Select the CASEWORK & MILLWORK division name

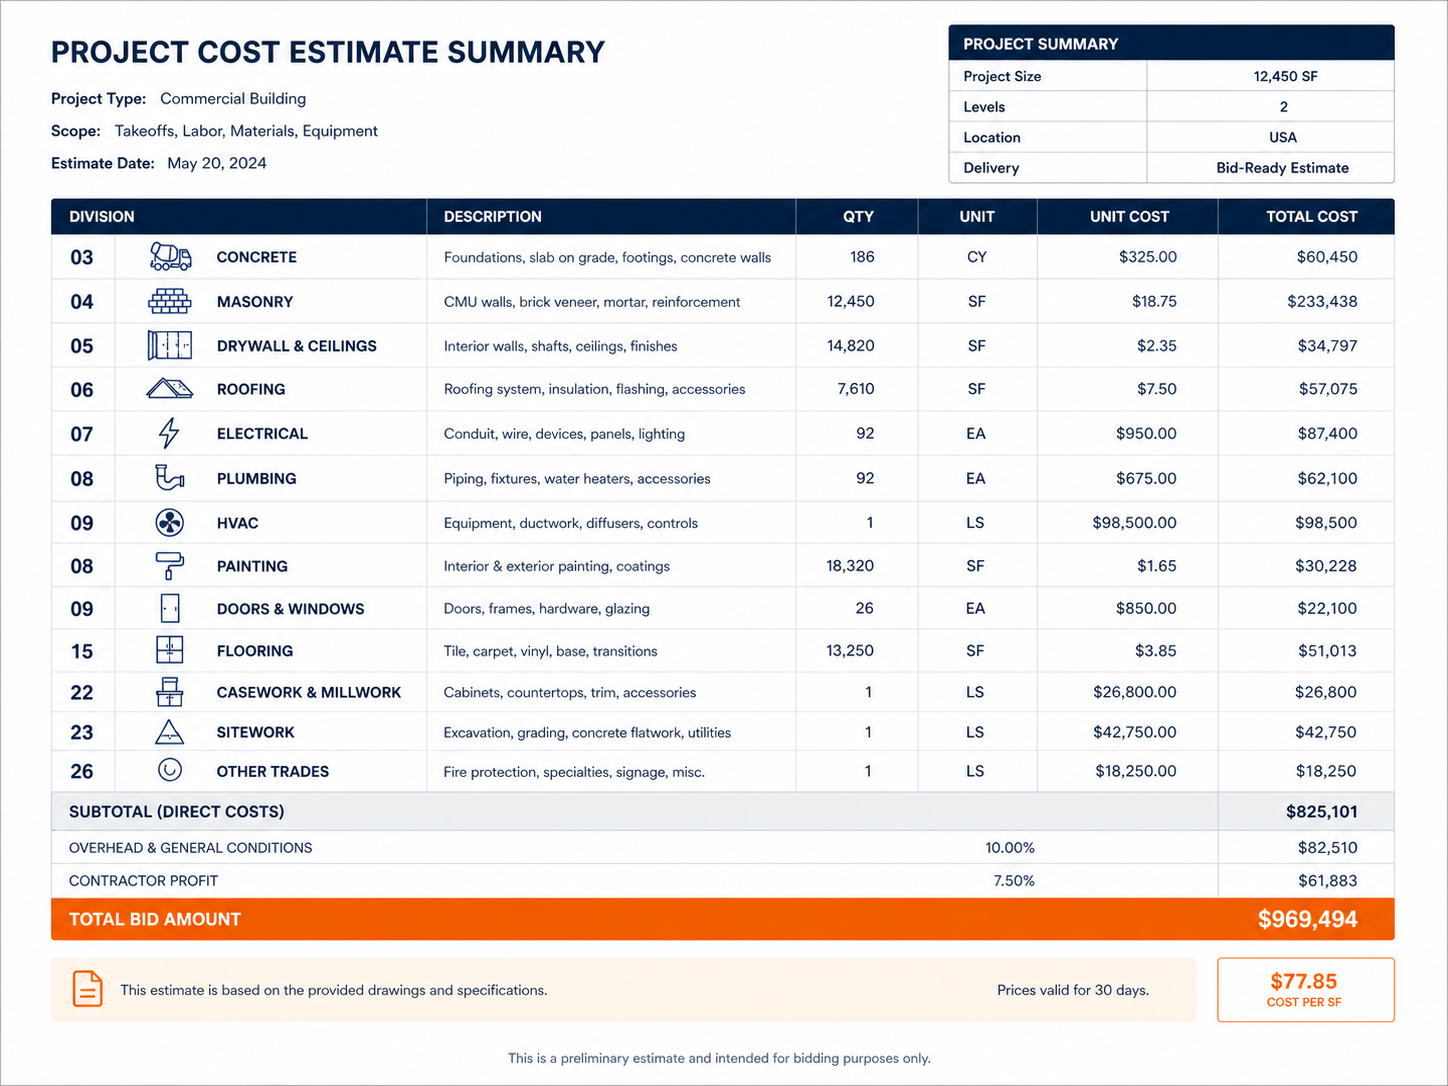point(309,692)
